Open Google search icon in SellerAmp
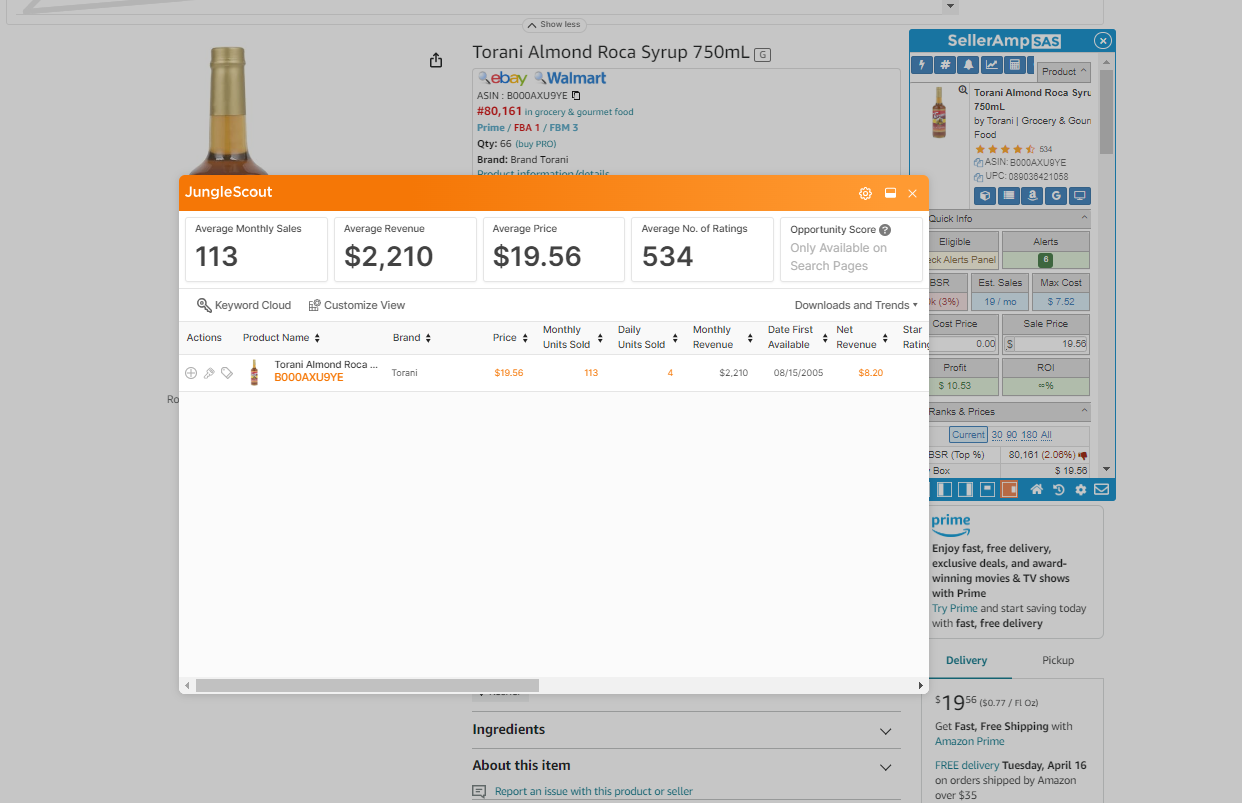This screenshot has height=803, width=1242. click(x=1056, y=196)
